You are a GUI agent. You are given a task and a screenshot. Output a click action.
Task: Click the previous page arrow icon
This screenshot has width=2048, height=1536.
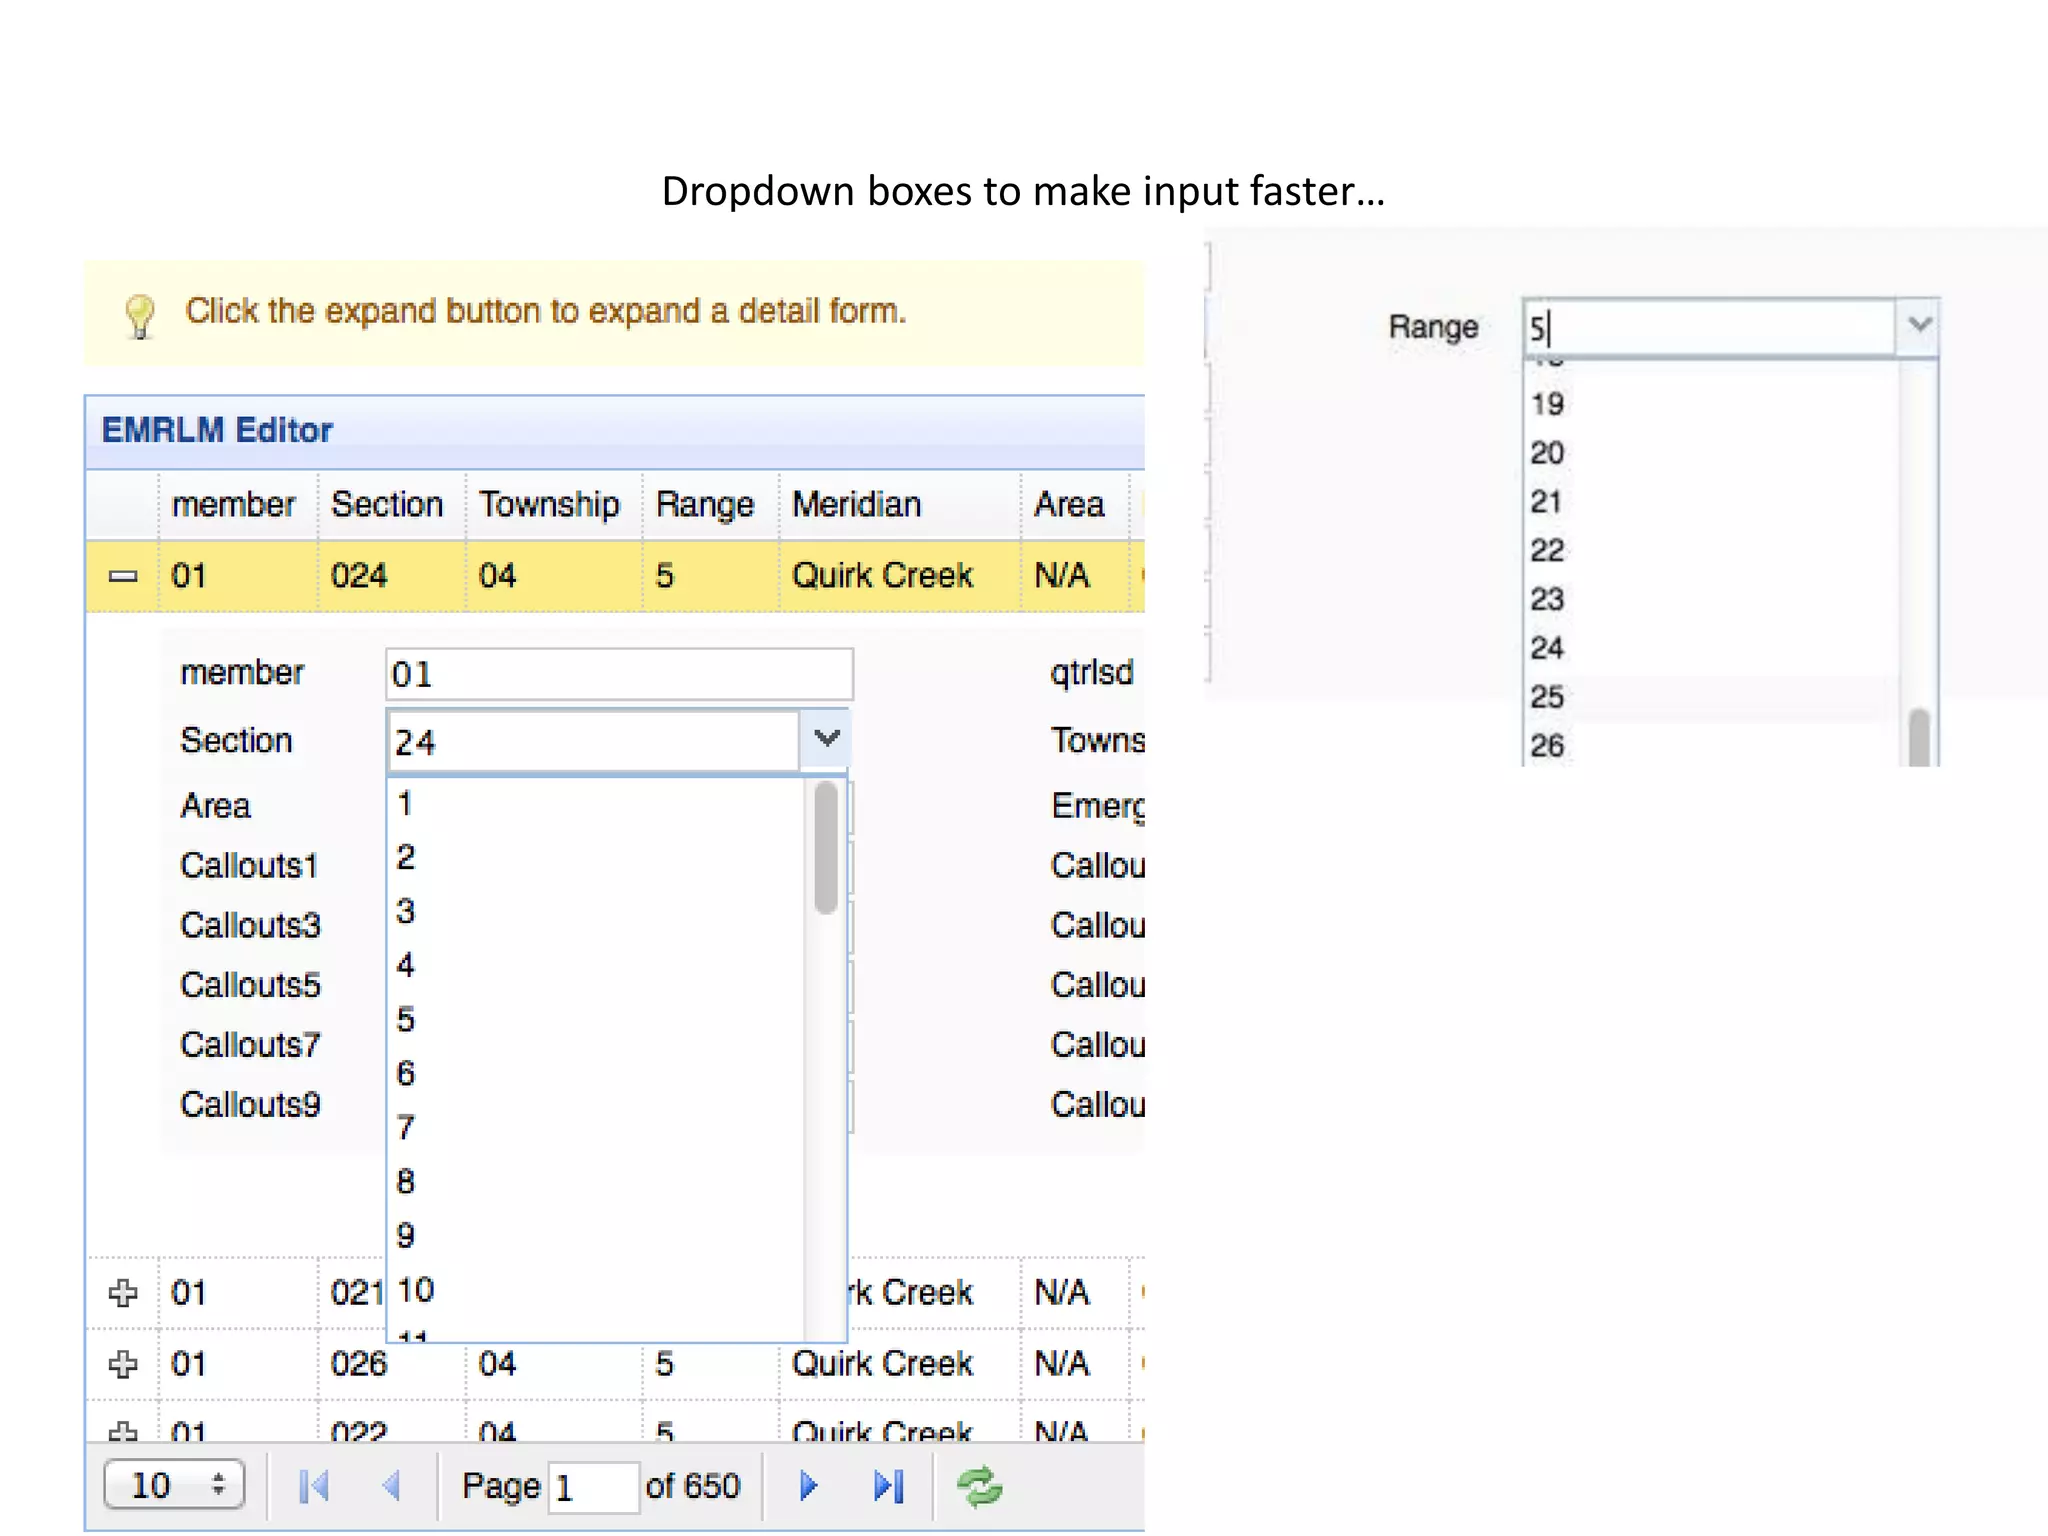pyautogui.click(x=392, y=1486)
